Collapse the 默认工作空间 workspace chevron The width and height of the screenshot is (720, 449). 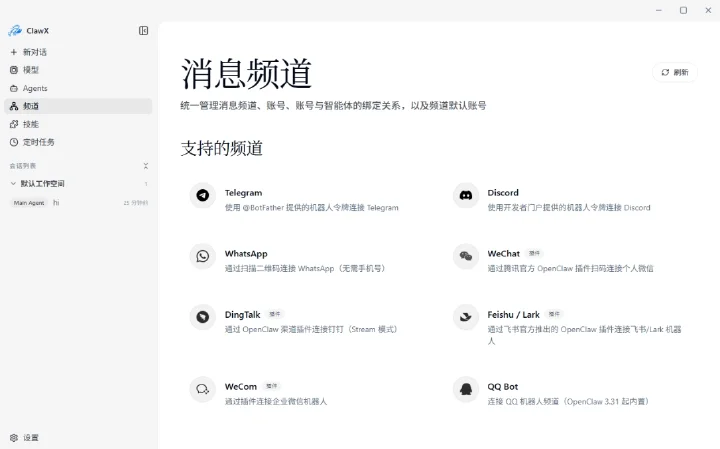pyautogui.click(x=13, y=183)
